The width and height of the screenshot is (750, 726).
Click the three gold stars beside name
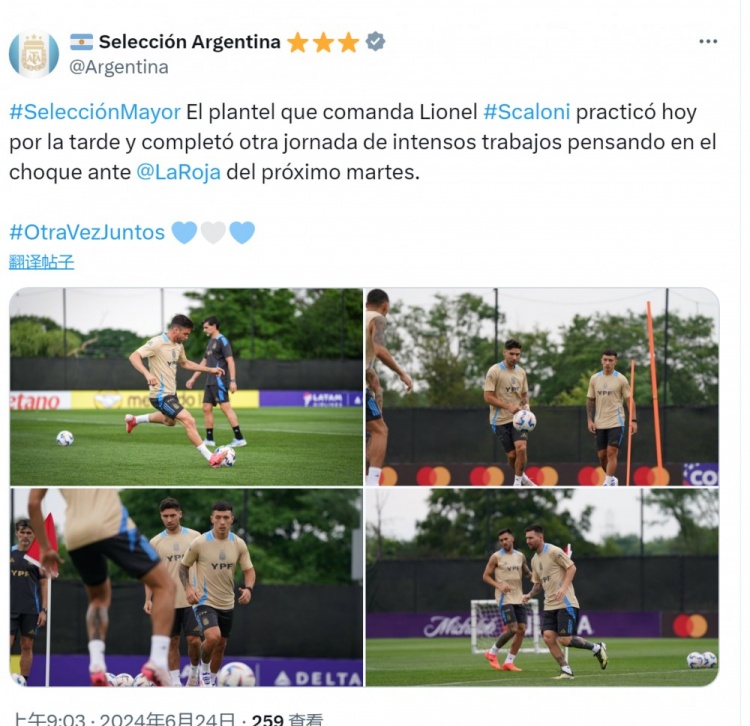[x=323, y=42]
